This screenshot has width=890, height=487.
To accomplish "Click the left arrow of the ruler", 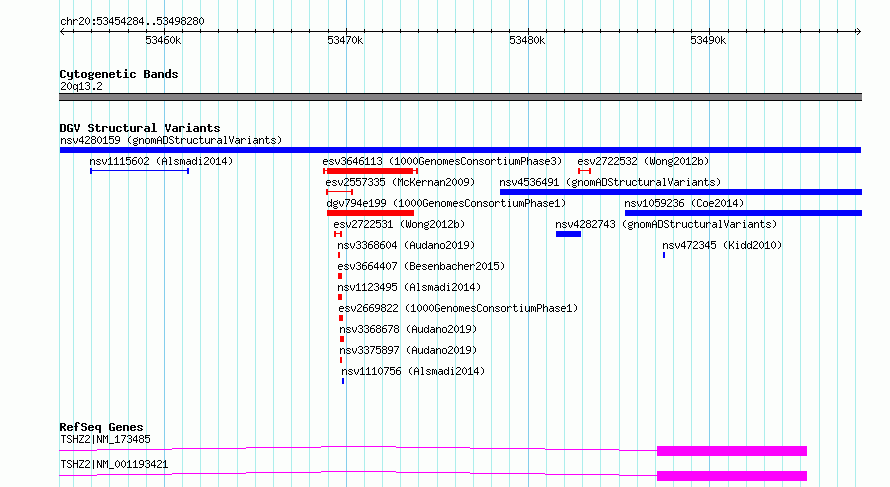I will click(x=62, y=32).
